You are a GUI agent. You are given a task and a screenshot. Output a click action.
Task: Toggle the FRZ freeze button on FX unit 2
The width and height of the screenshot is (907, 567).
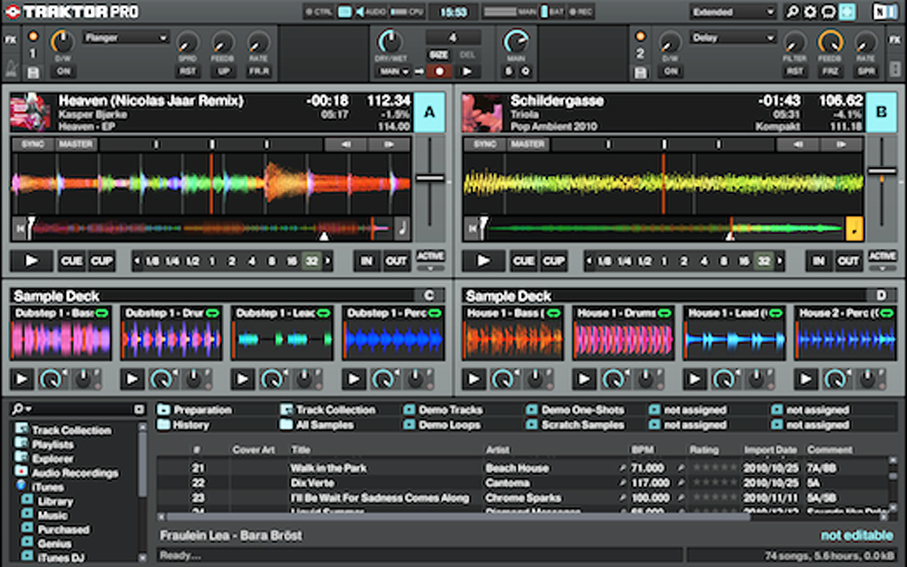pyautogui.click(x=830, y=72)
